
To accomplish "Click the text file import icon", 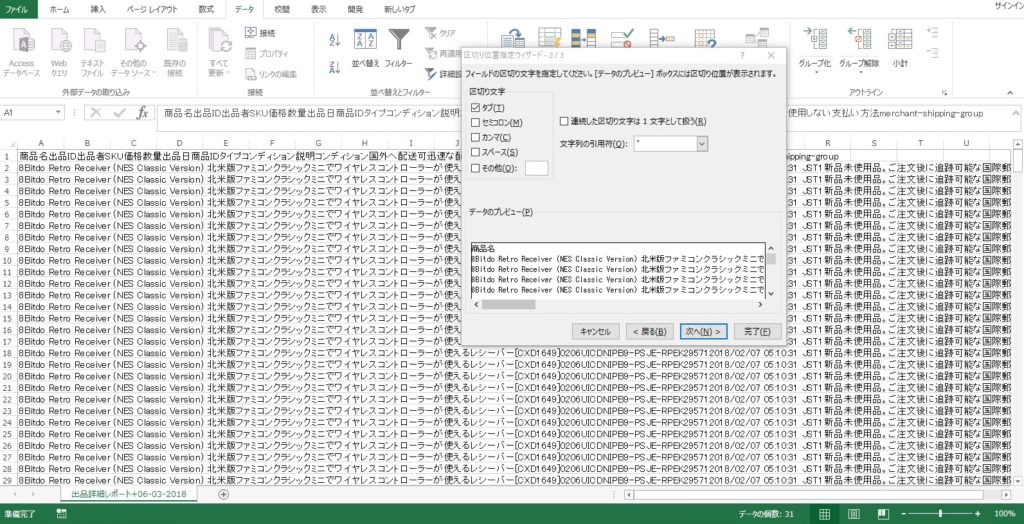I will pos(92,54).
